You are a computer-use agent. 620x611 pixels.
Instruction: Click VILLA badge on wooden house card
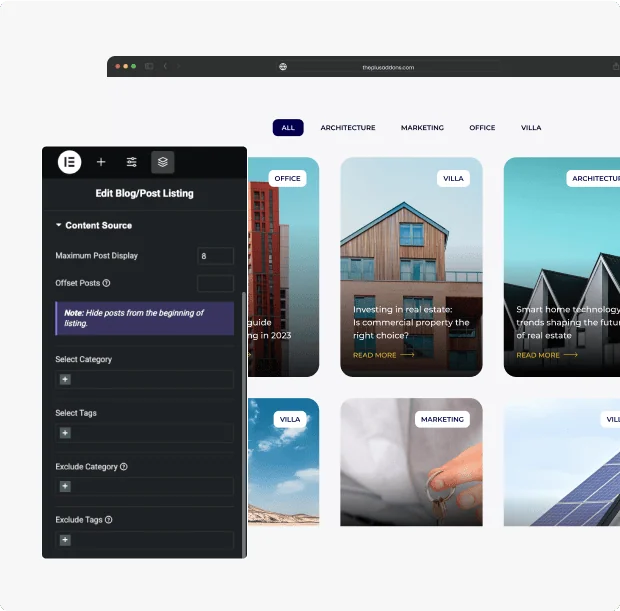point(453,178)
